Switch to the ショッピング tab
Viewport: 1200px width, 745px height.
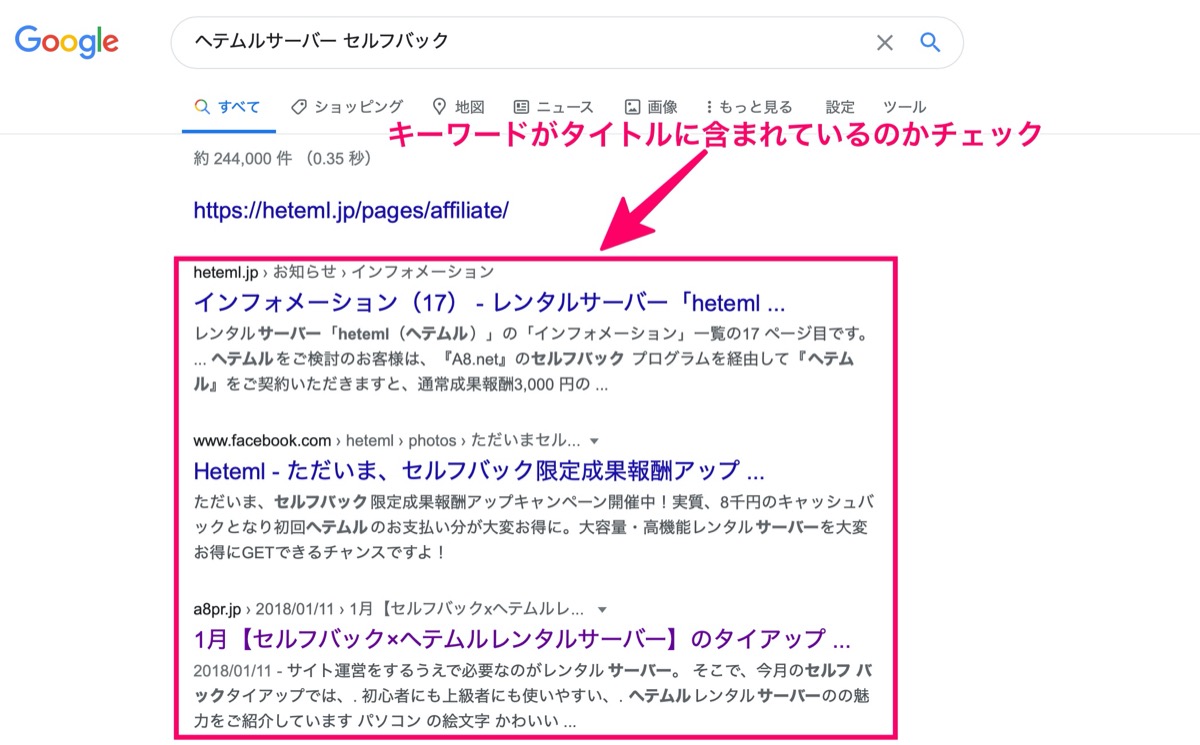(x=347, y=107)
